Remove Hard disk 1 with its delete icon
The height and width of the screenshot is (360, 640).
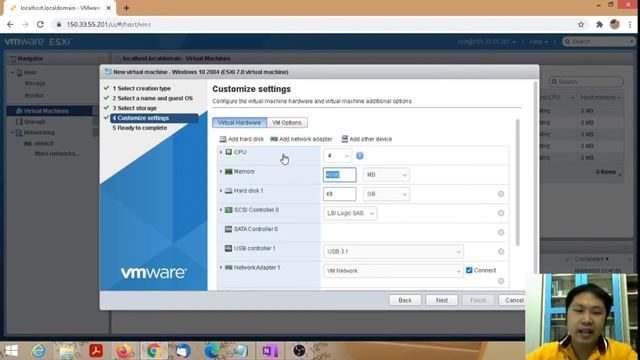pos(501,194)
